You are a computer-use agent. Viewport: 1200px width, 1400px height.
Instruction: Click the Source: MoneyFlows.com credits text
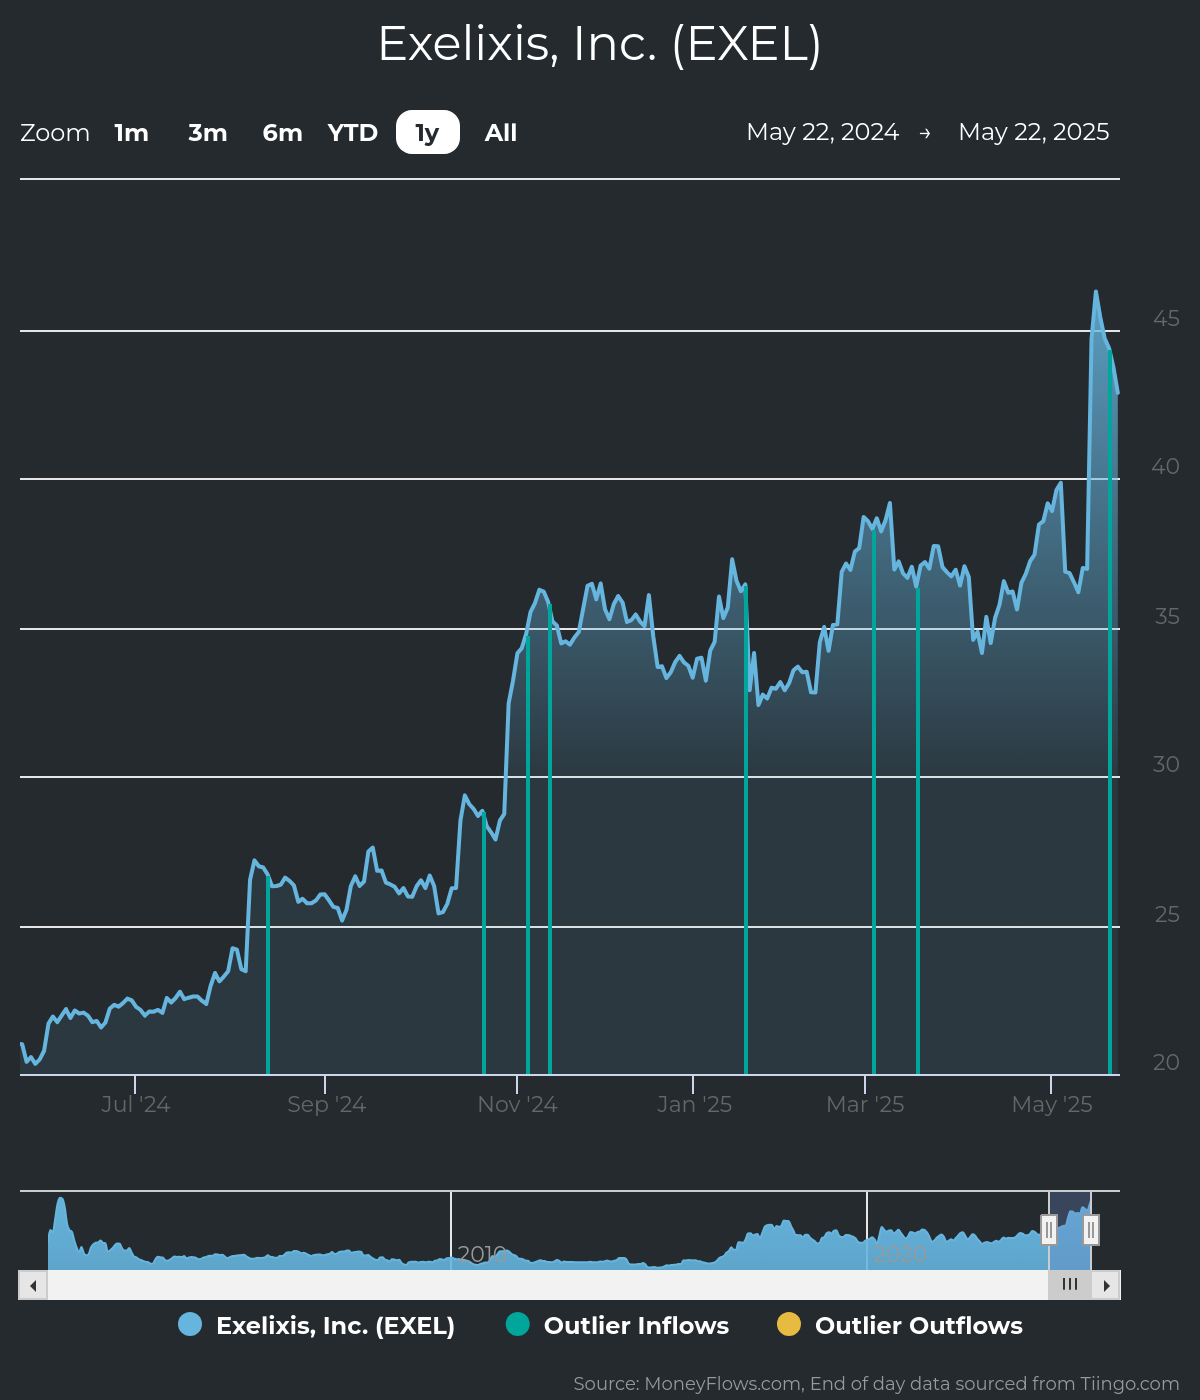[876, 1384]
